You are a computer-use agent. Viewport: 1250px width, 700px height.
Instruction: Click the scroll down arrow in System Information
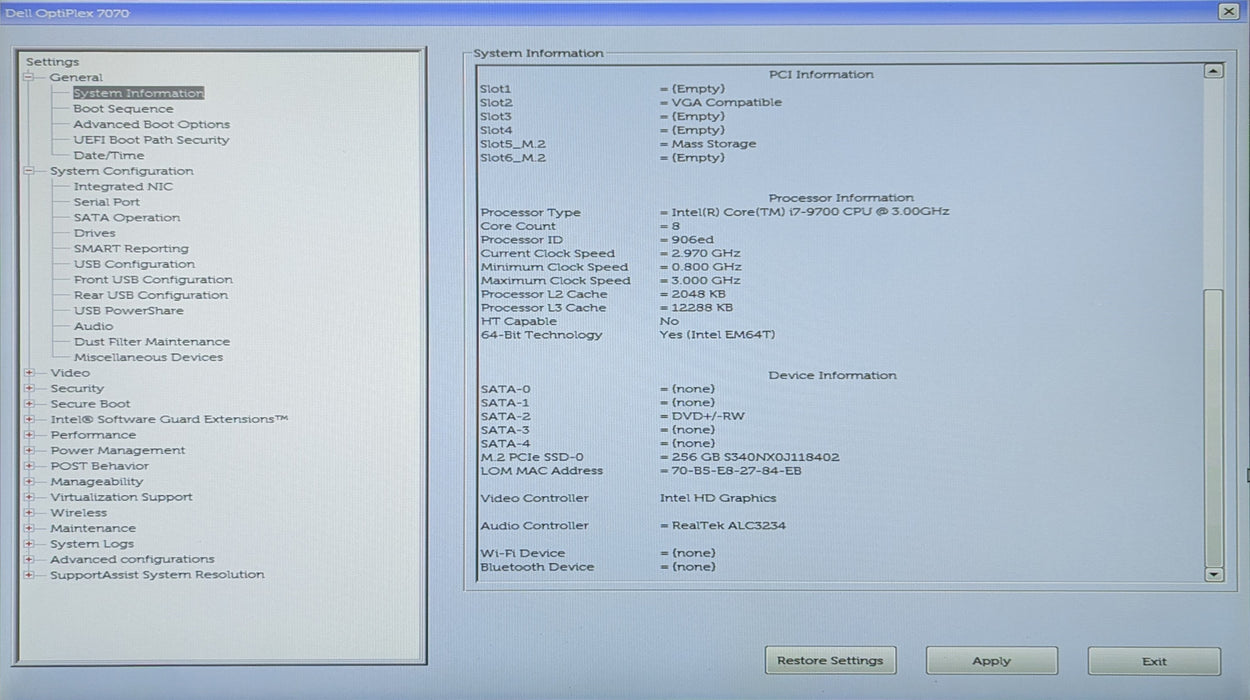[x=1213, y=574]
